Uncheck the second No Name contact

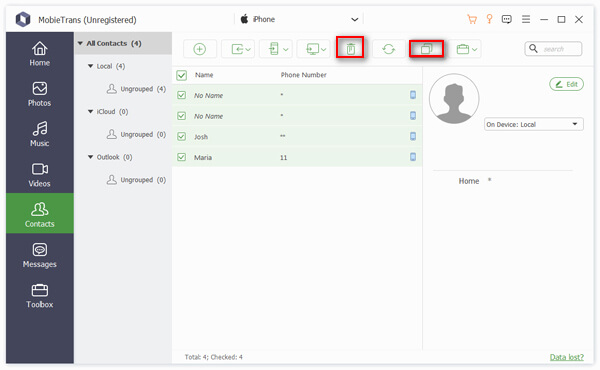[x=181, y=116]
